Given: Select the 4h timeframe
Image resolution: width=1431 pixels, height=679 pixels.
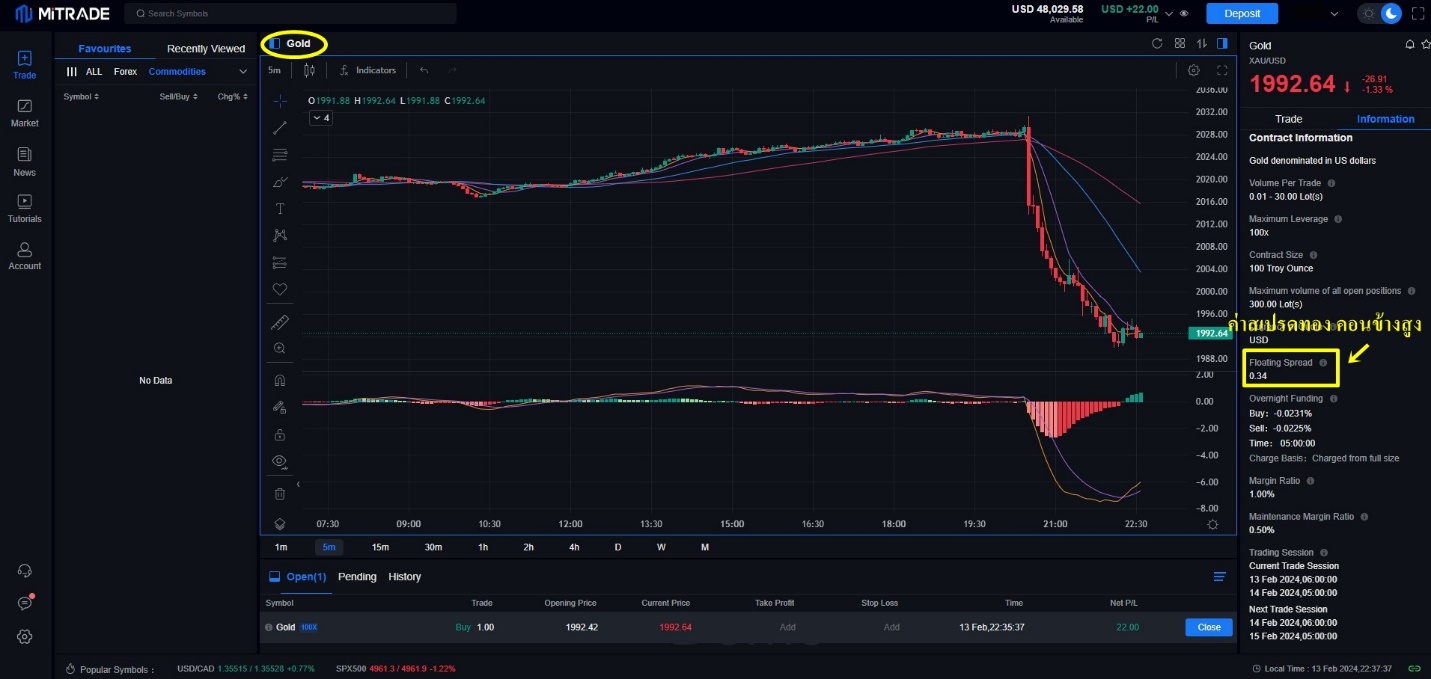Looking at the screenshot, I should point(574,547).
